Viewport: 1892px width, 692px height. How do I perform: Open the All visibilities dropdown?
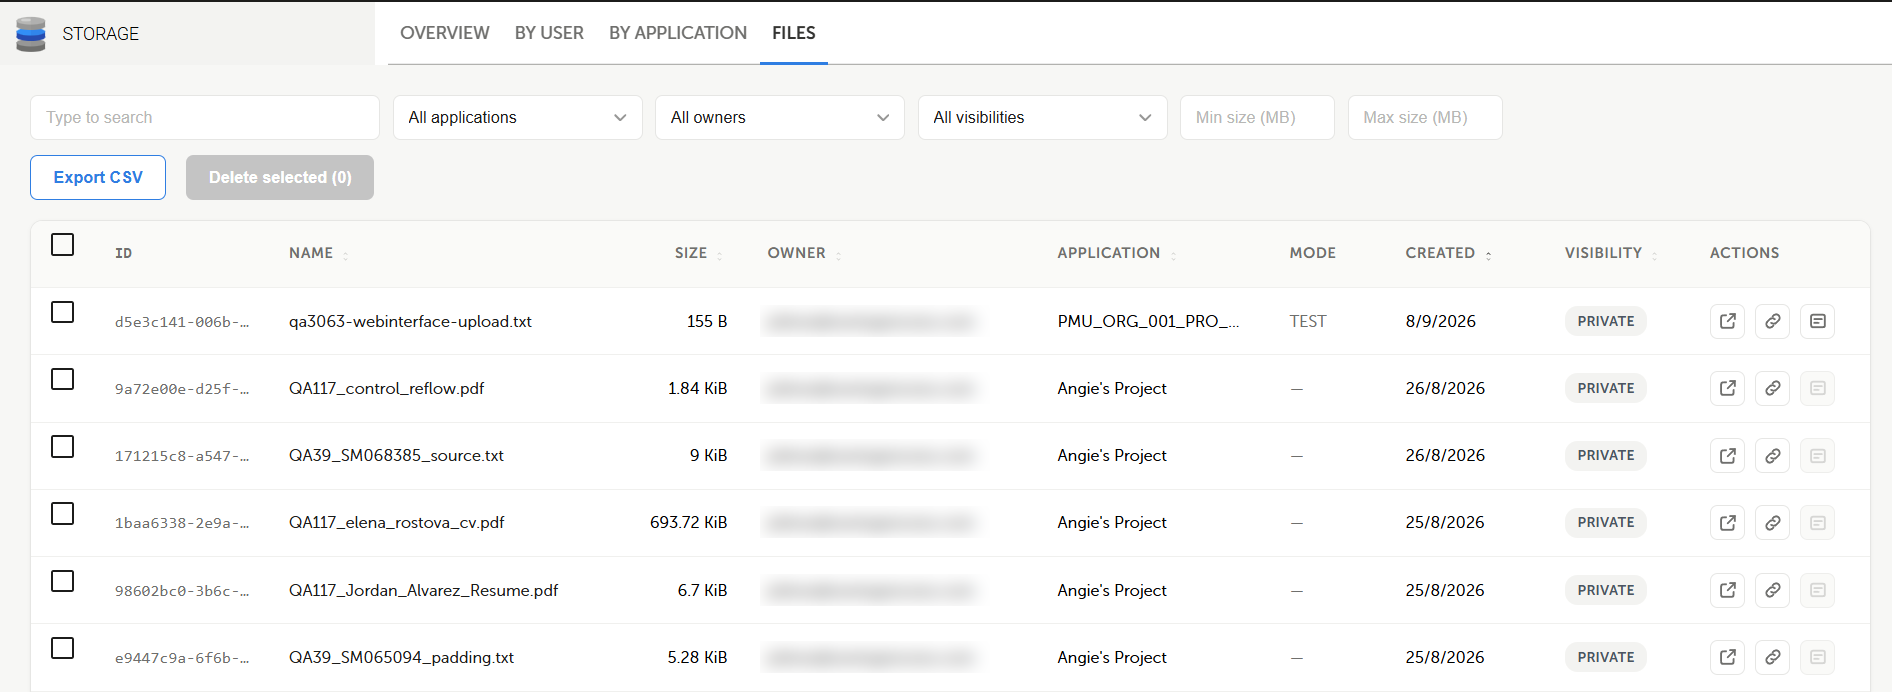click(x=1042, y=117)
